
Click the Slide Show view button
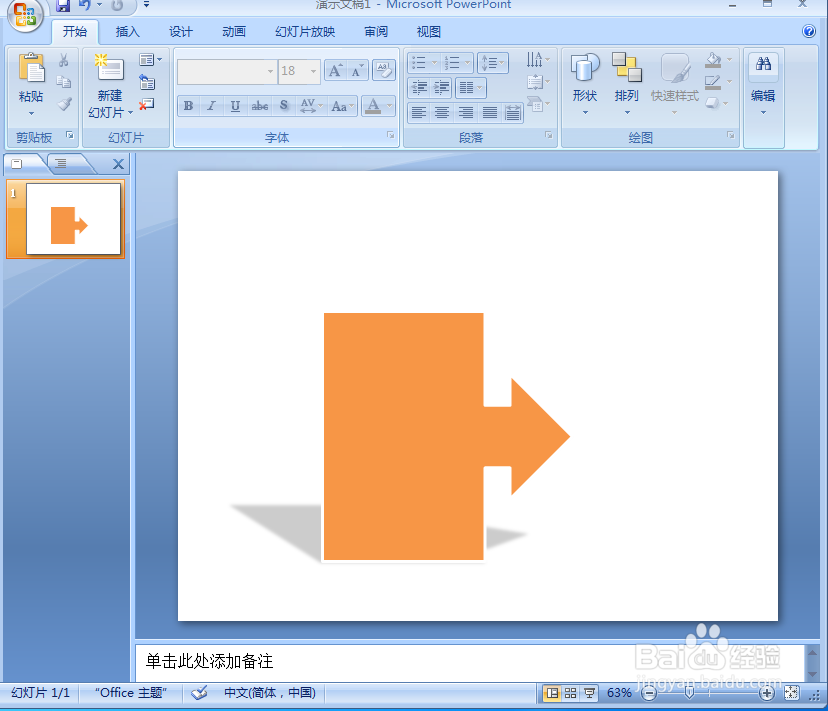(589, 693)
